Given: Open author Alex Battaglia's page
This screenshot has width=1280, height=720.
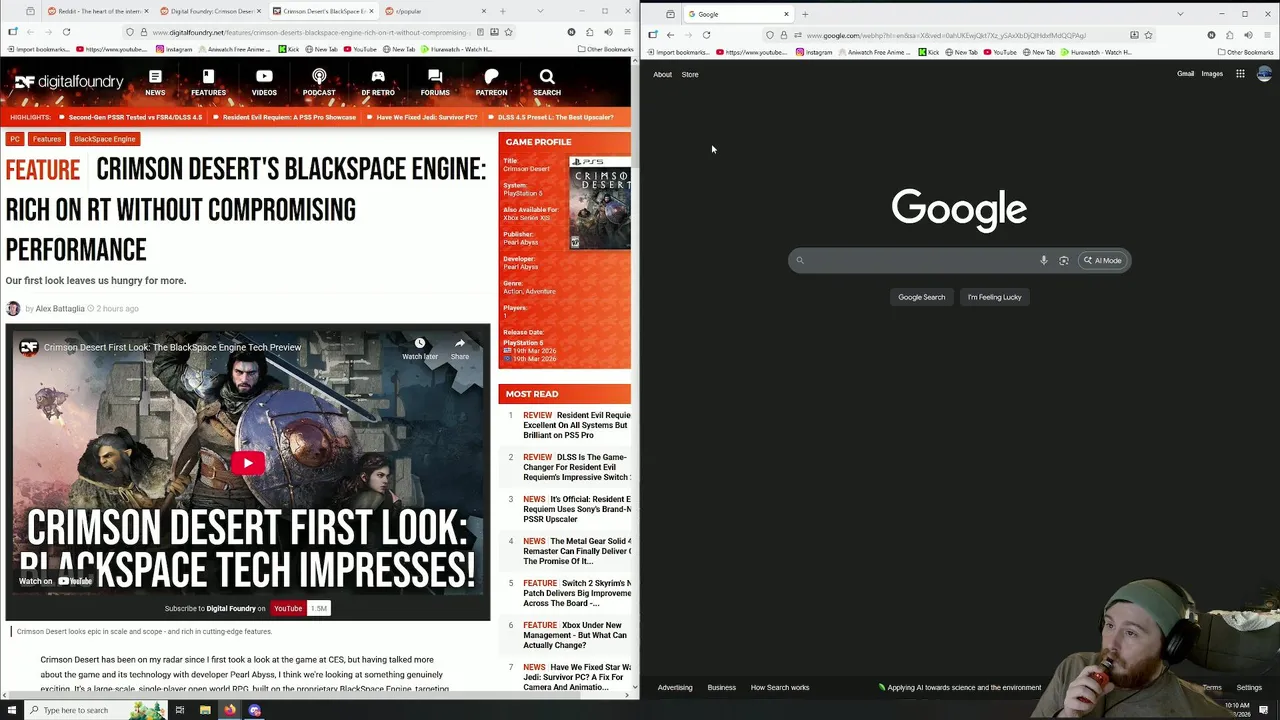Looking at the screenshot, I should point(60,309).
